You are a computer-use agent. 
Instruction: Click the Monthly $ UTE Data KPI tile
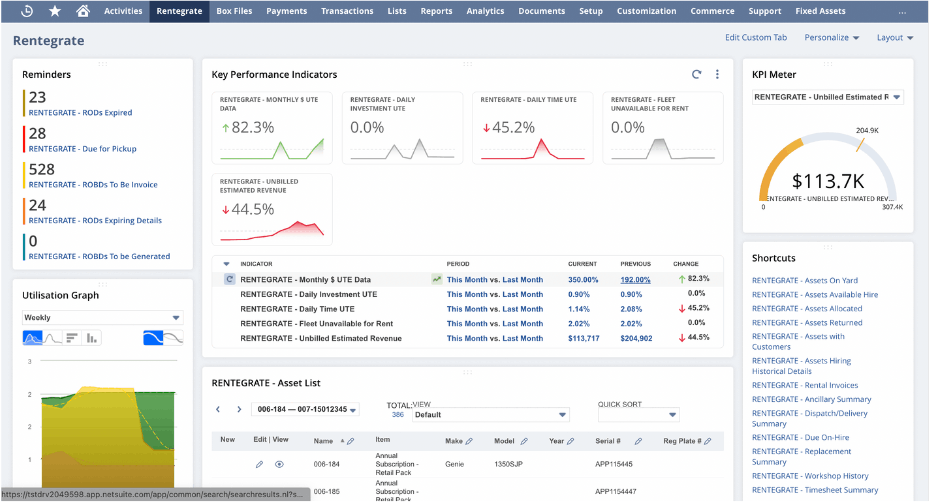pyautogui.click(x=272, y=128)
